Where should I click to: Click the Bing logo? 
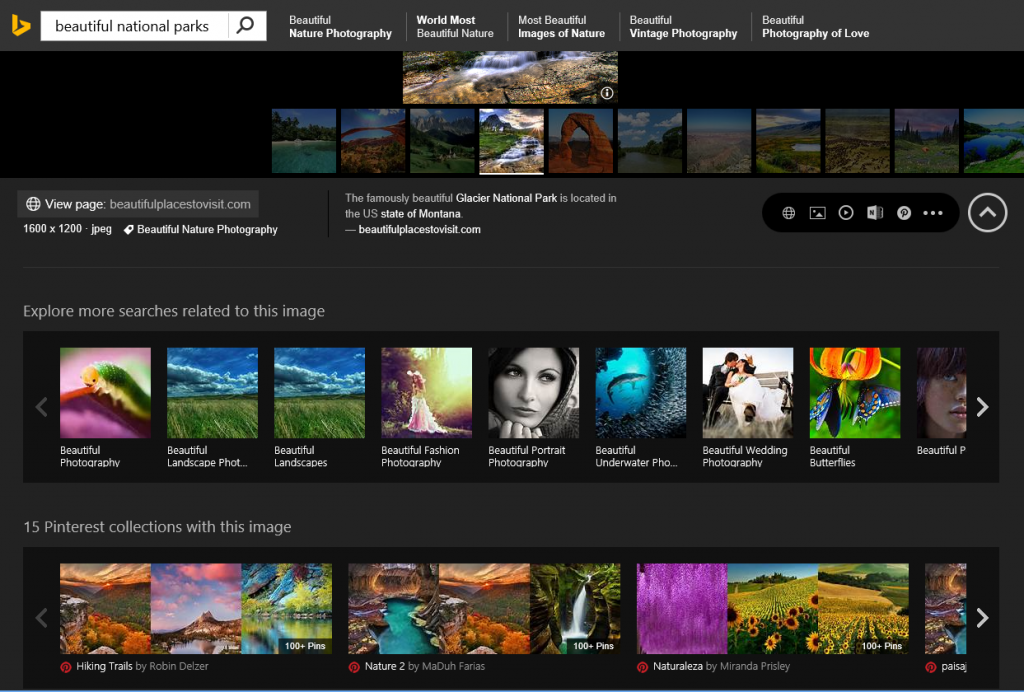(20, 25)
